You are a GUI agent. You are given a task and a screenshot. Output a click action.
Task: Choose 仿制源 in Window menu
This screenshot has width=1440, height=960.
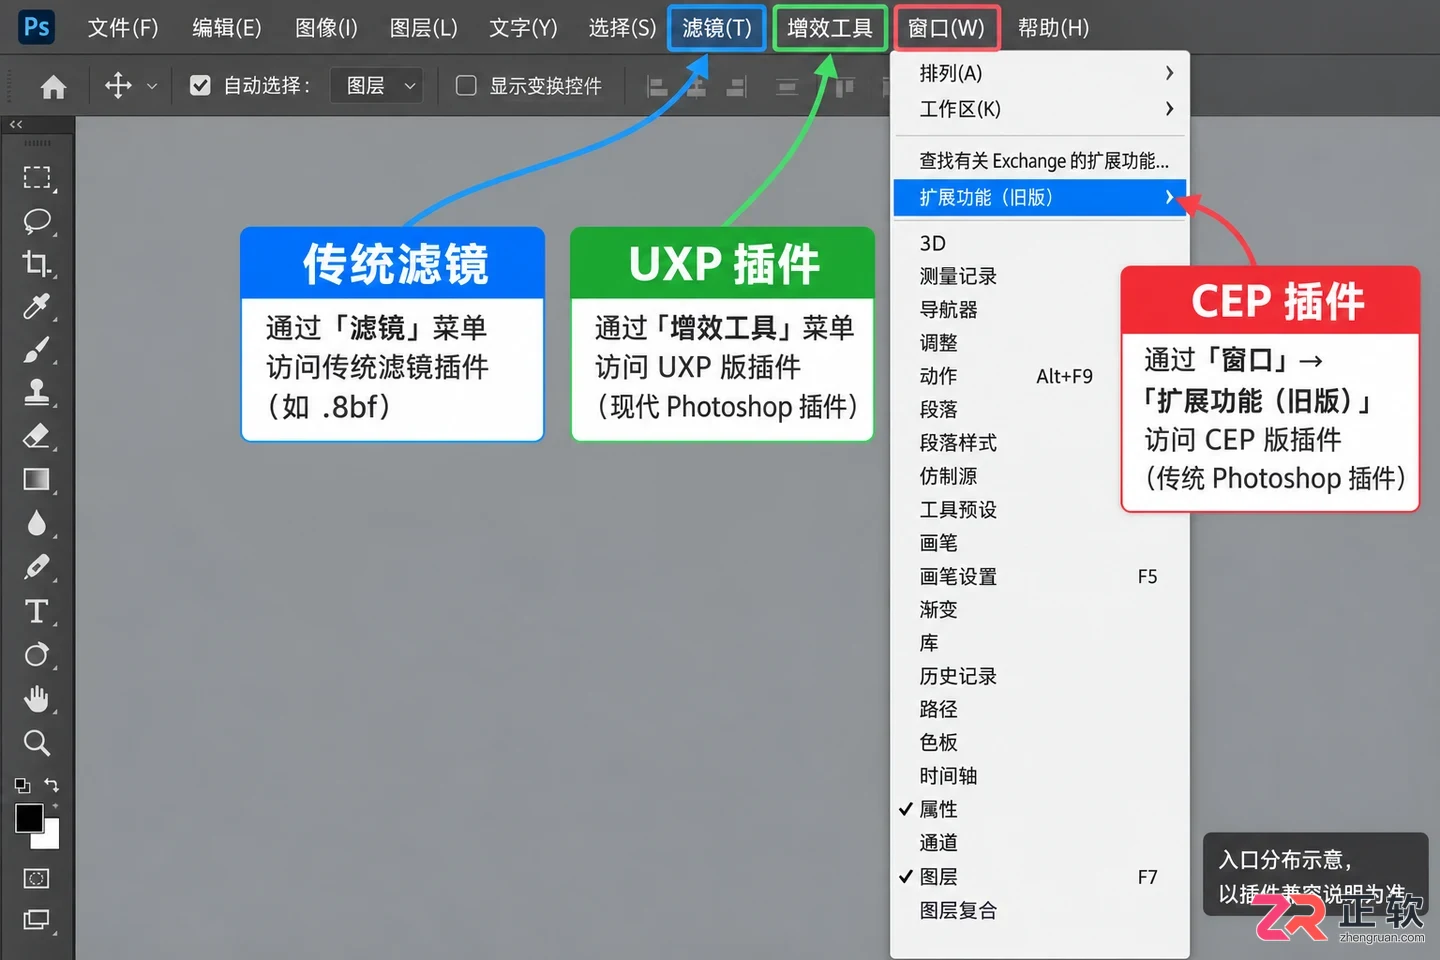[x=1040, y=476]
